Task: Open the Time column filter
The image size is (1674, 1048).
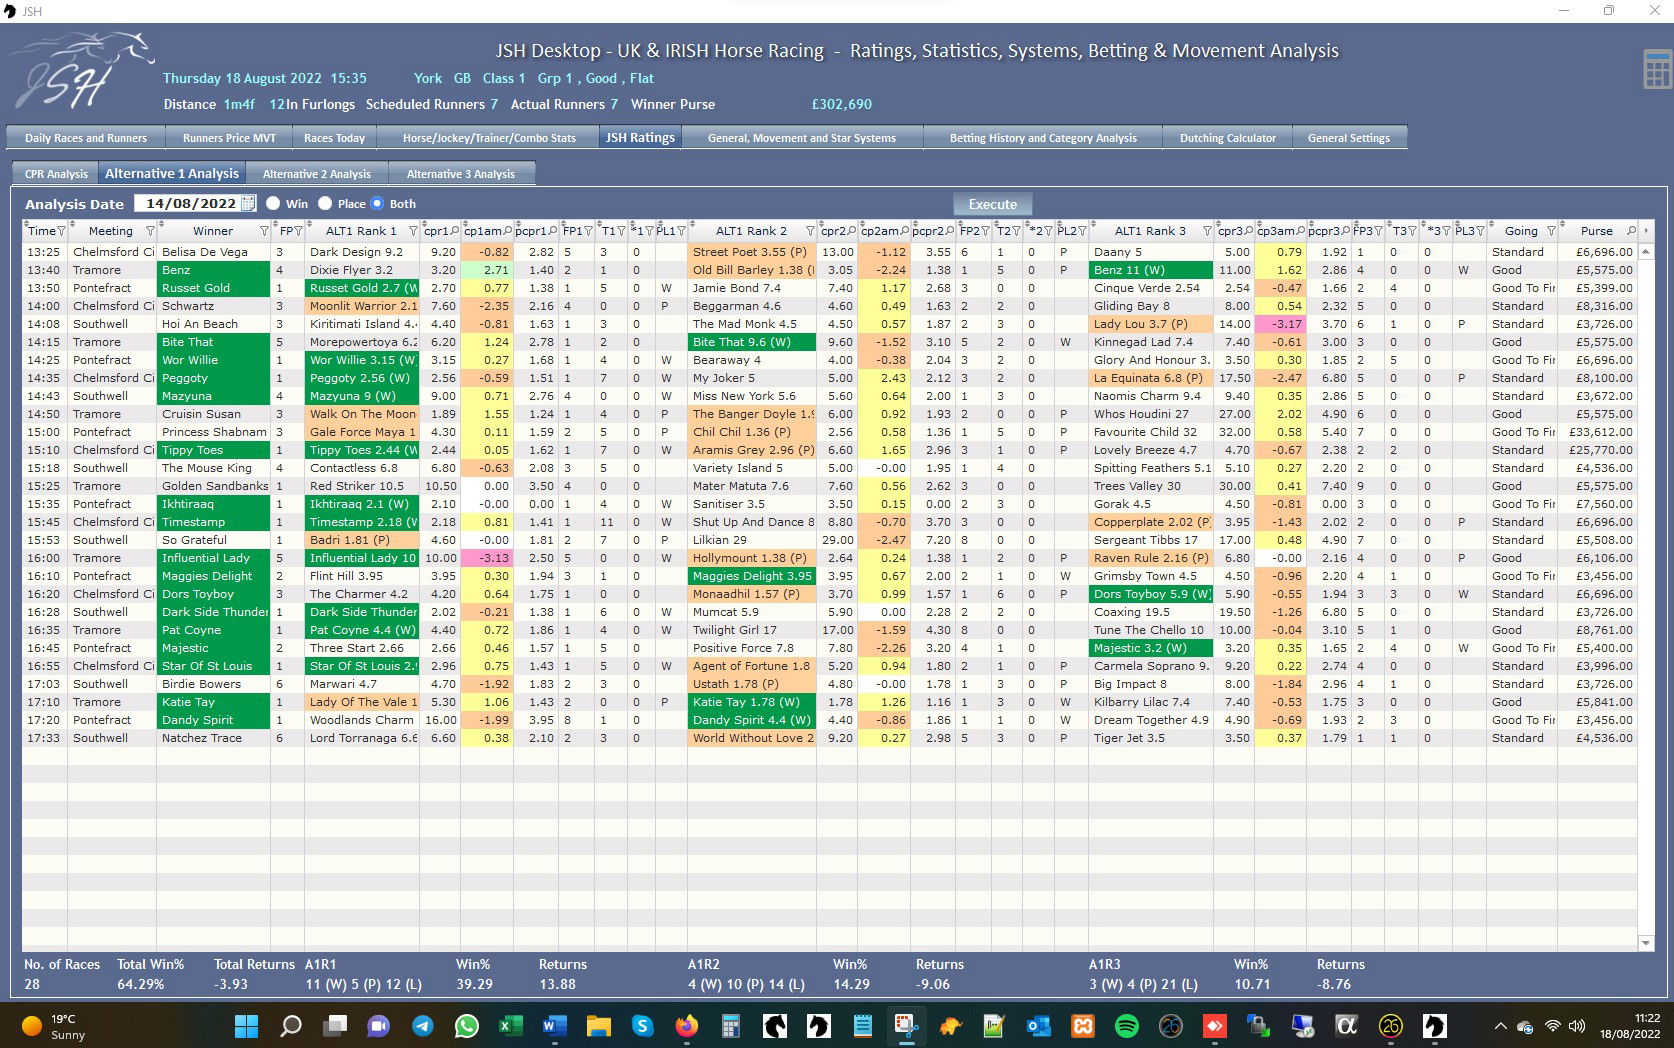Action: [62, 231]
